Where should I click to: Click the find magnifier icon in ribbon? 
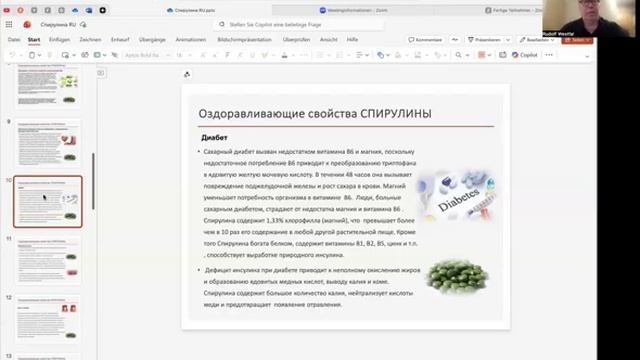click(x=459, y=55)
